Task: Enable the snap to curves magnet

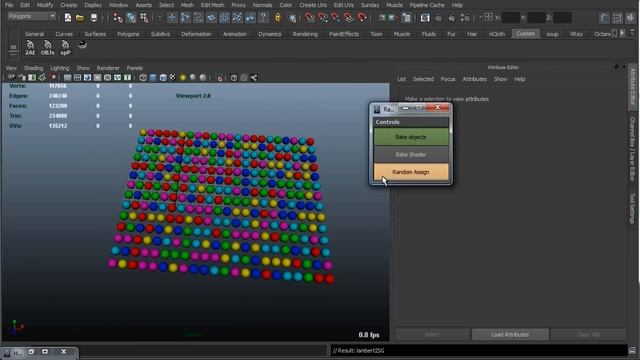Action: pyautogui.click(x=323, y=18)
